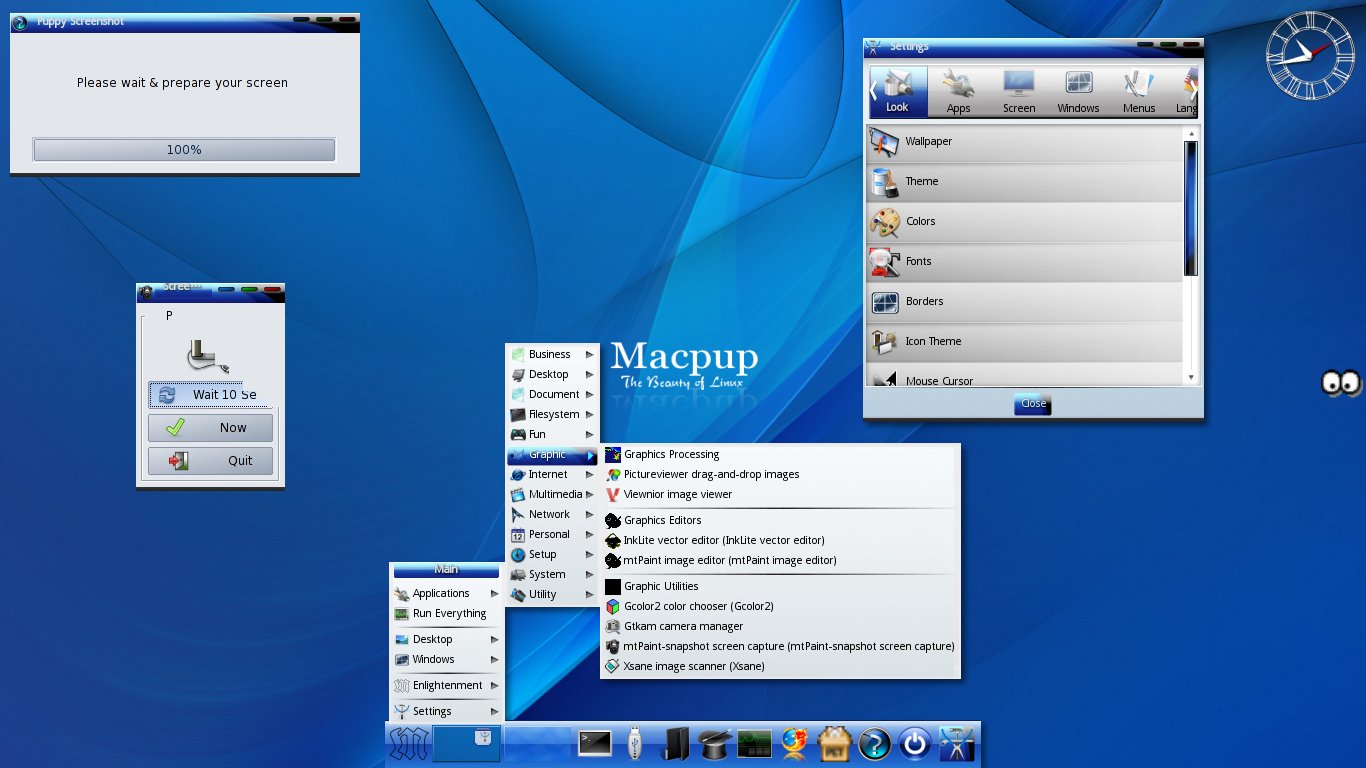Expand the Business submenu
This screenshot has height=768, width=1366.
(552, 354)
